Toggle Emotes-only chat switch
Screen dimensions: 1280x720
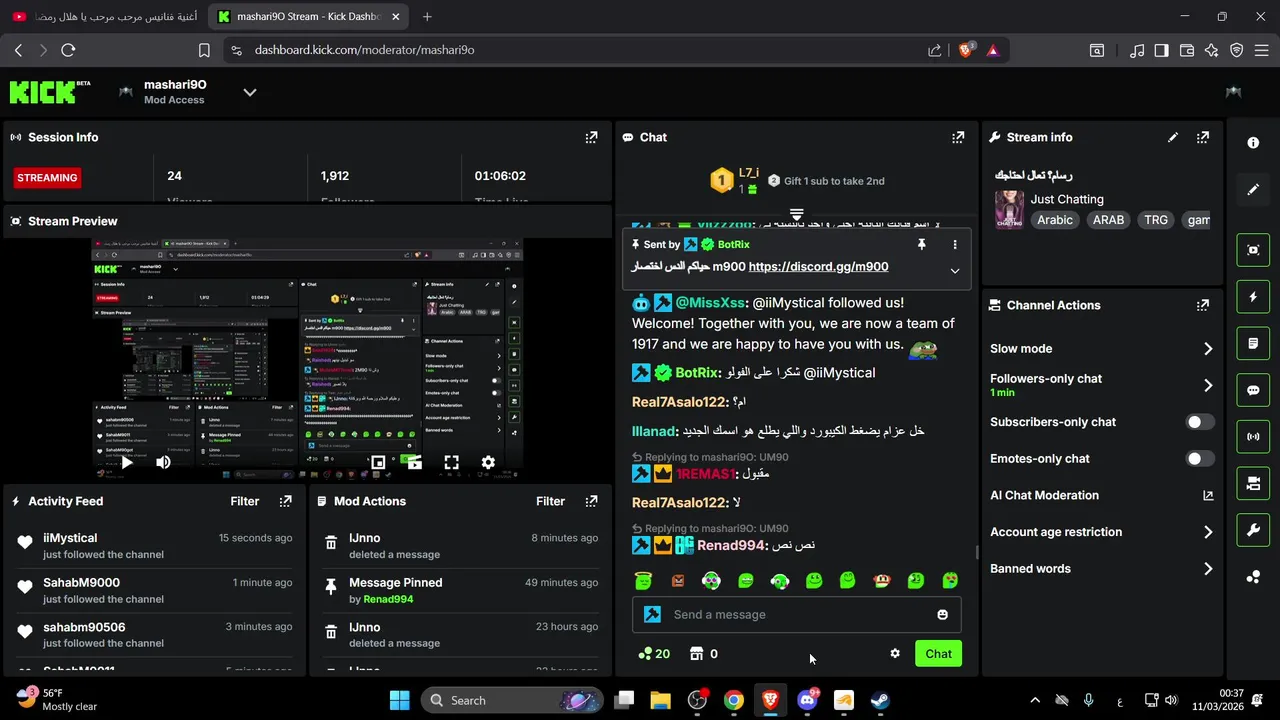[x=1200, y=458]
